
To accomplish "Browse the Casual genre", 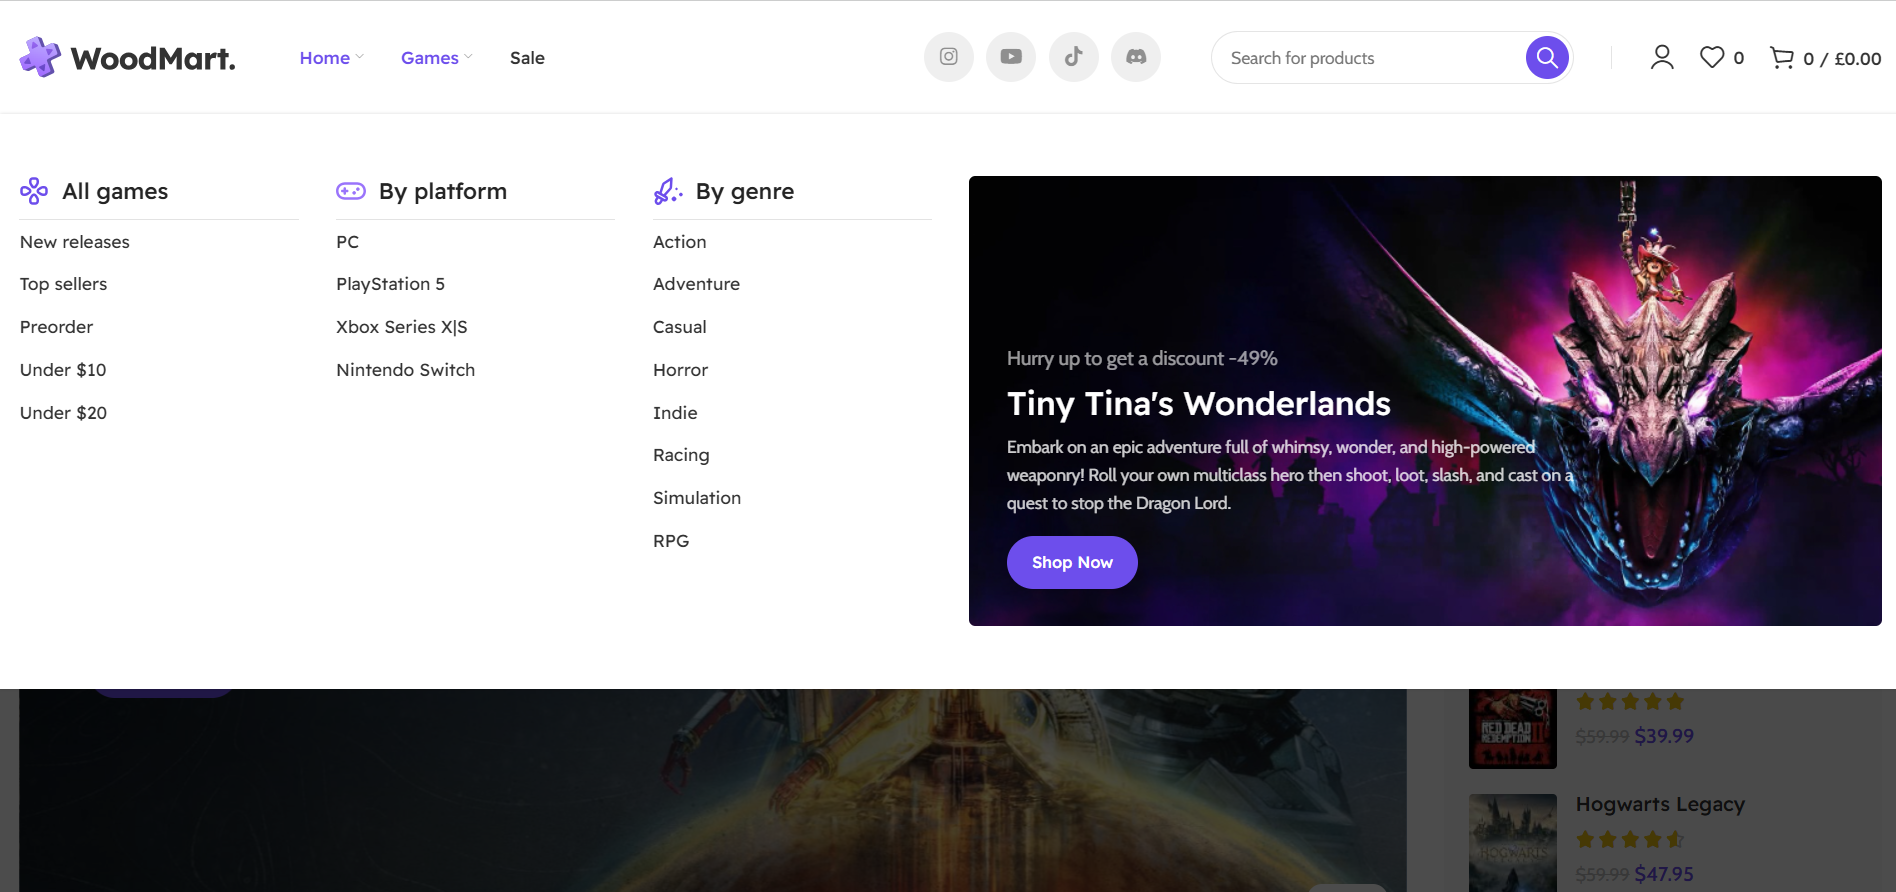I will tap(679, 327).
